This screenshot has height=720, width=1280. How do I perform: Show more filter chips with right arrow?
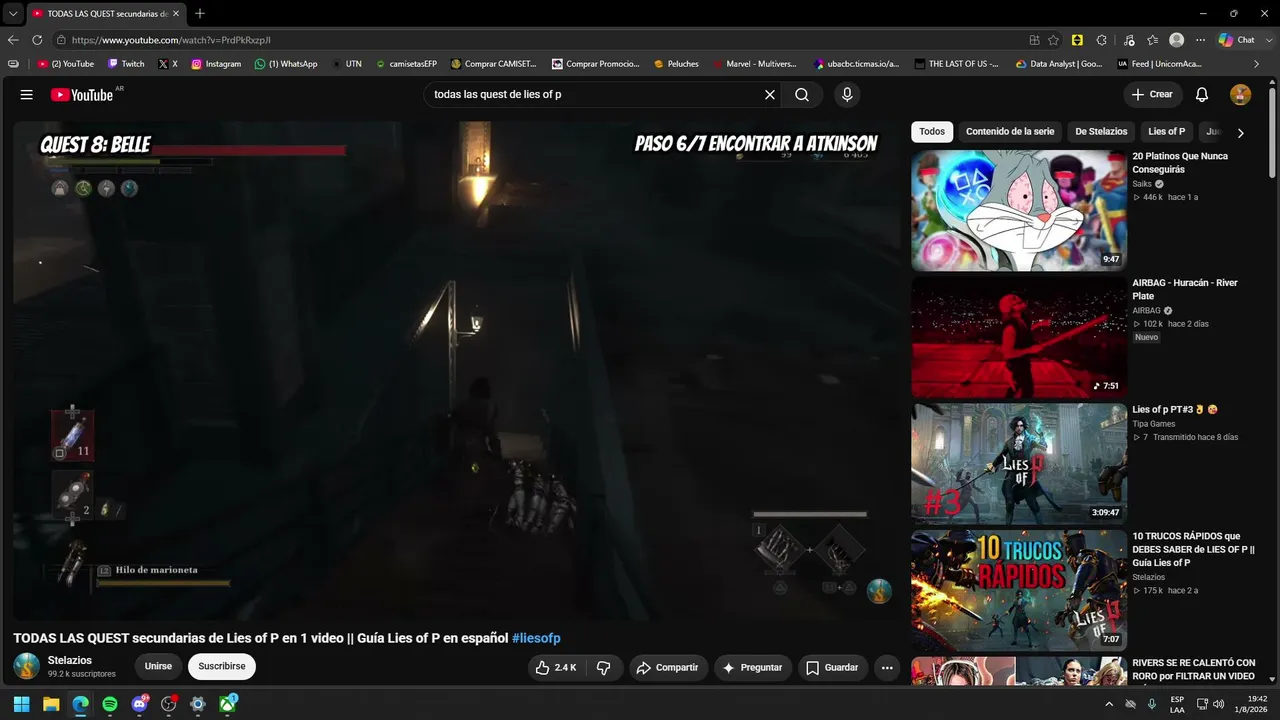1240,133
